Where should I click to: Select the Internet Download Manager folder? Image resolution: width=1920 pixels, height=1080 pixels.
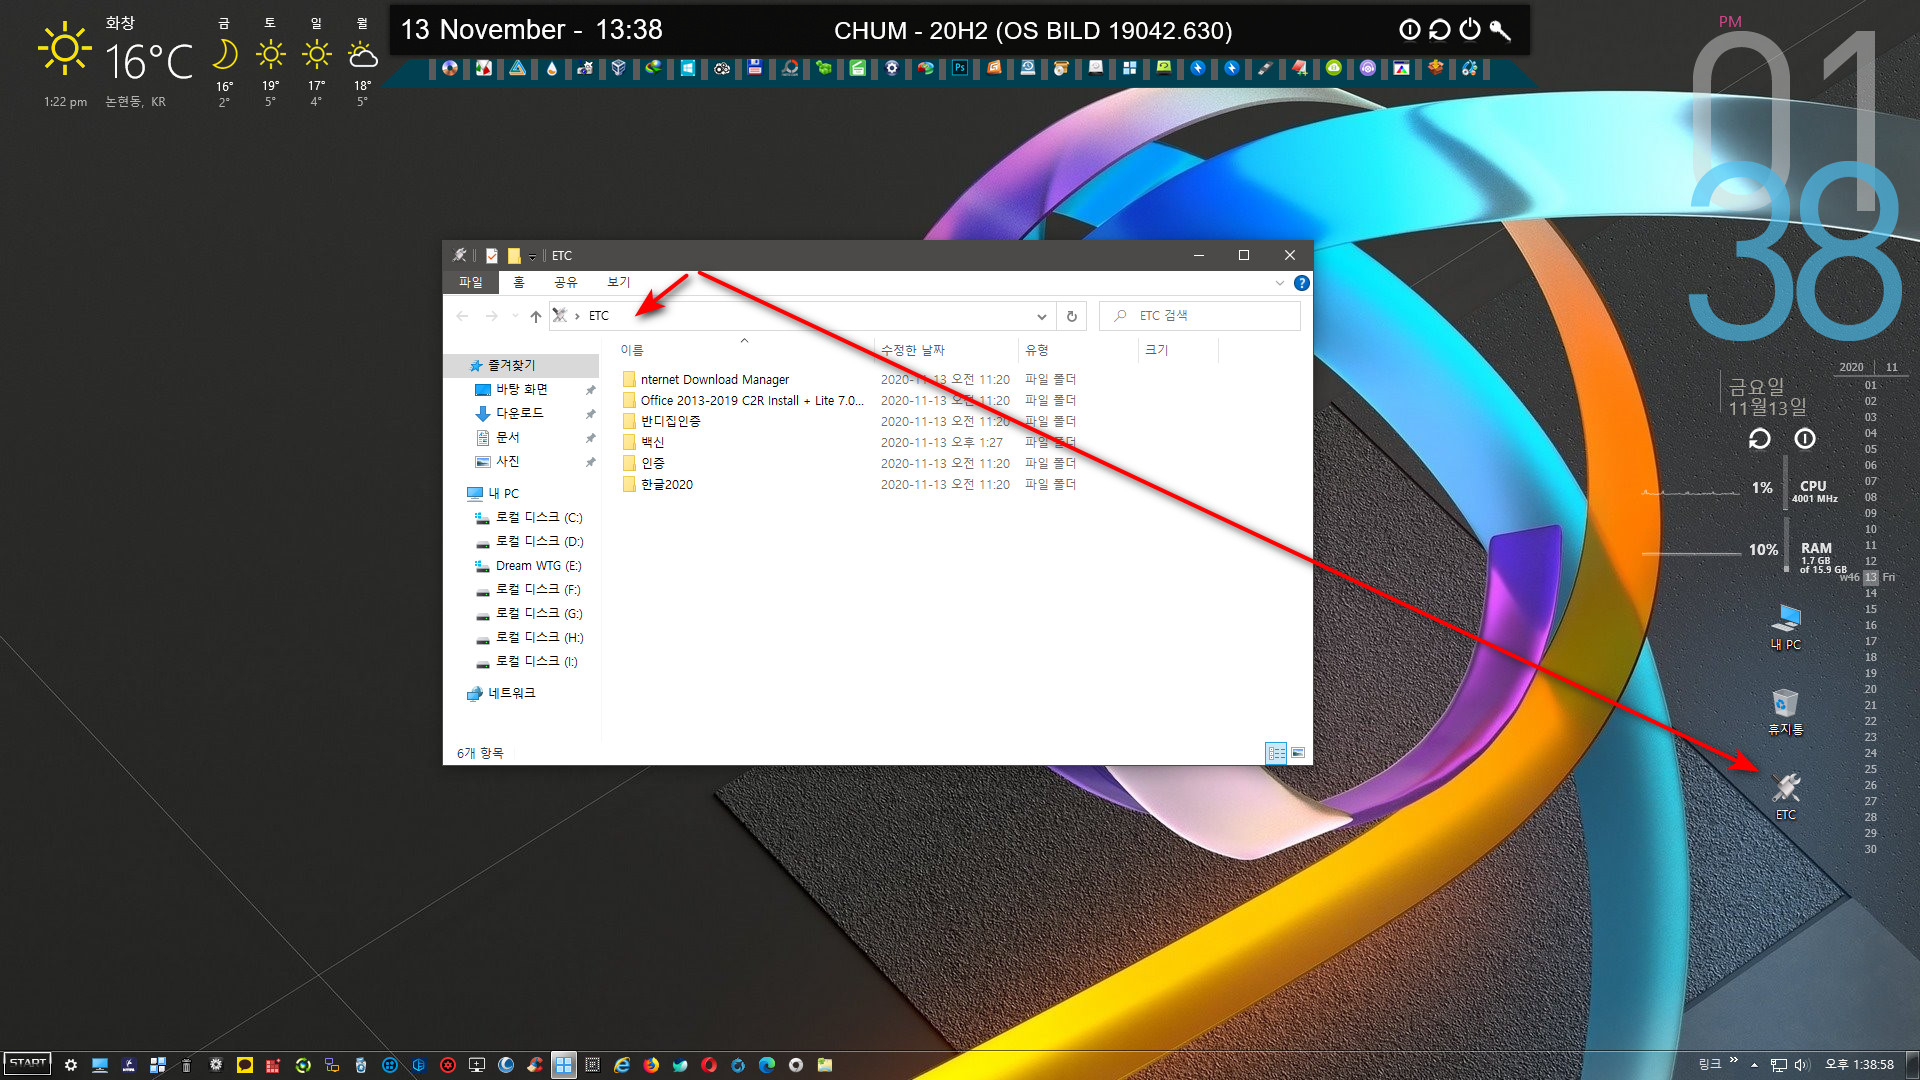[714, 380]
